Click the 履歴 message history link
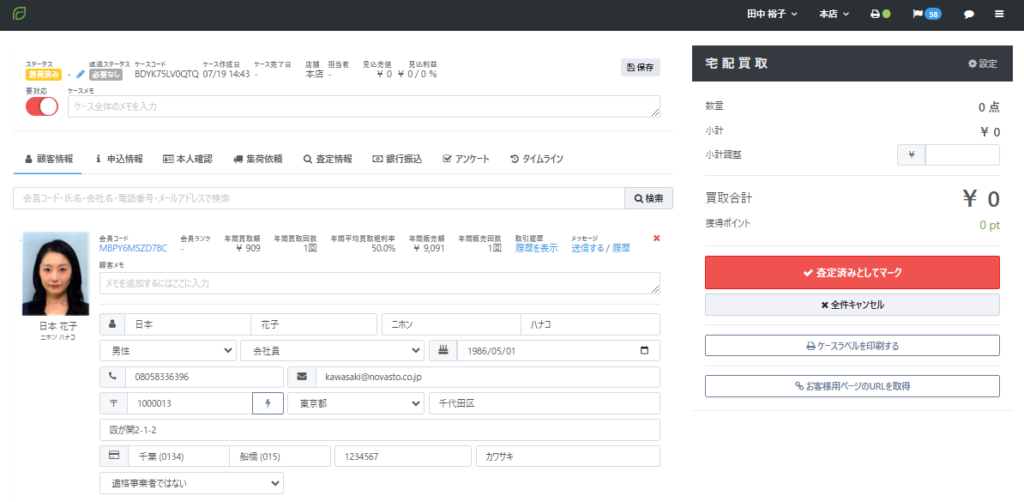The image size is (1024, 502). (621, 248)
